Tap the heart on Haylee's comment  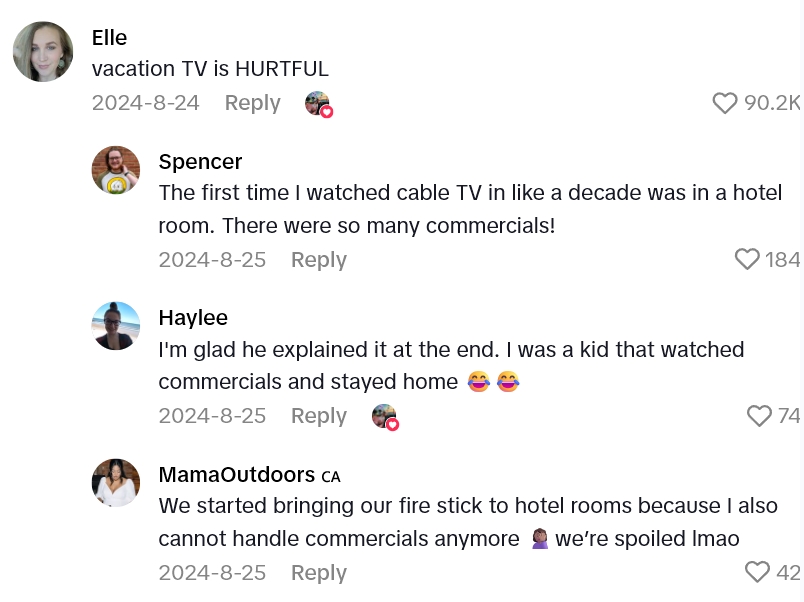point(760,416)
